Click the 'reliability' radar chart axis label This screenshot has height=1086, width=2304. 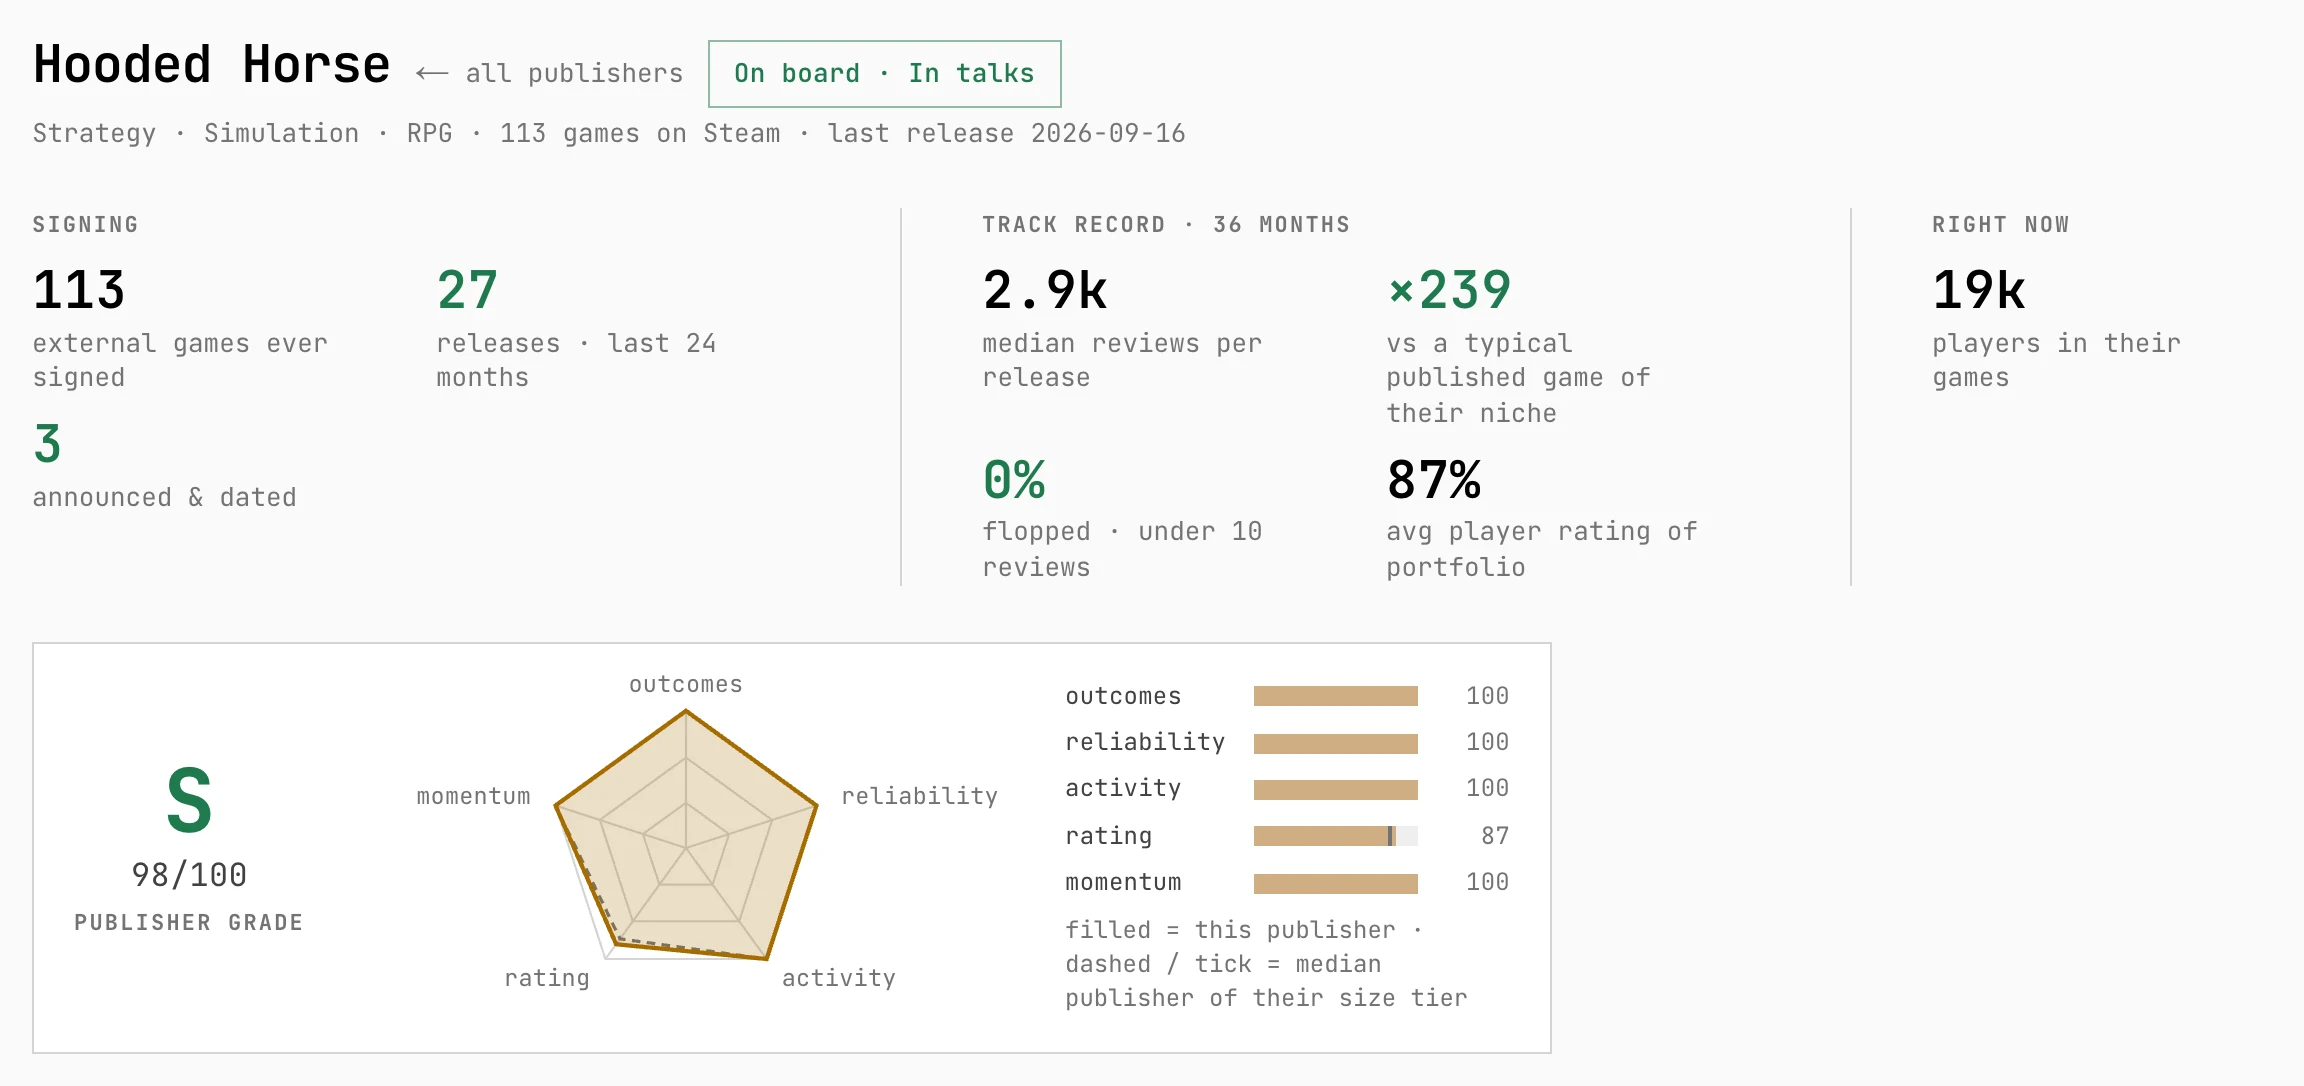[x=919, y=796]
